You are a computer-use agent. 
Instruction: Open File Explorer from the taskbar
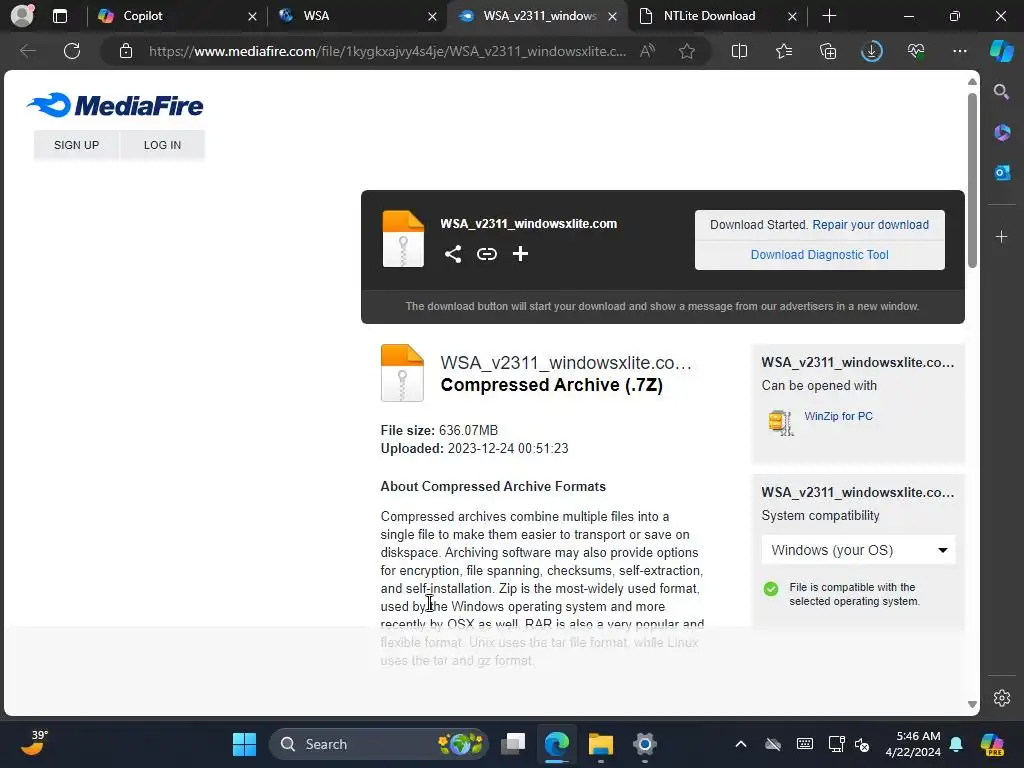point(600,744)
